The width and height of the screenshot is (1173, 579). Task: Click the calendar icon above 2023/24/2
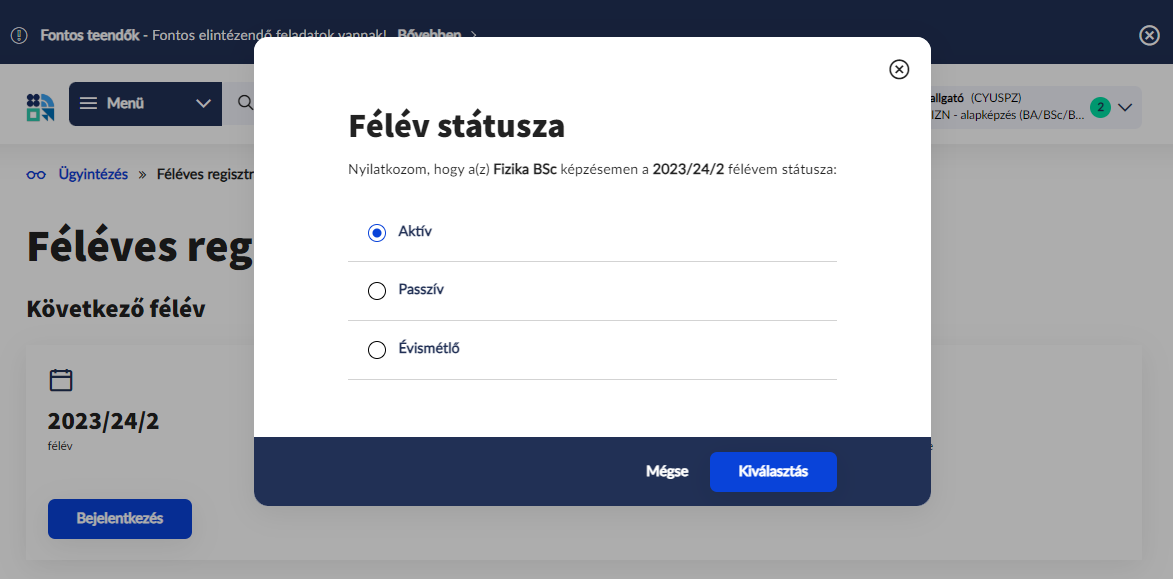click(61, 379)
